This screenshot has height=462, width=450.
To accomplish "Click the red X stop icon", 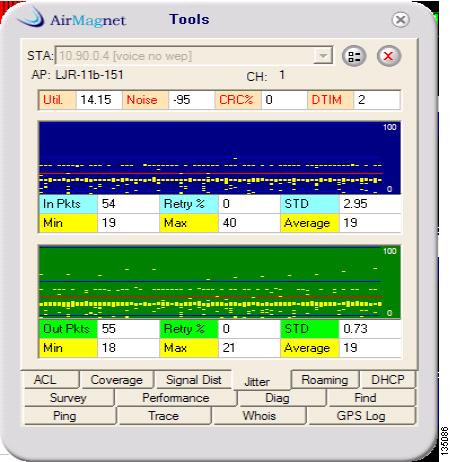I will 388,56.
